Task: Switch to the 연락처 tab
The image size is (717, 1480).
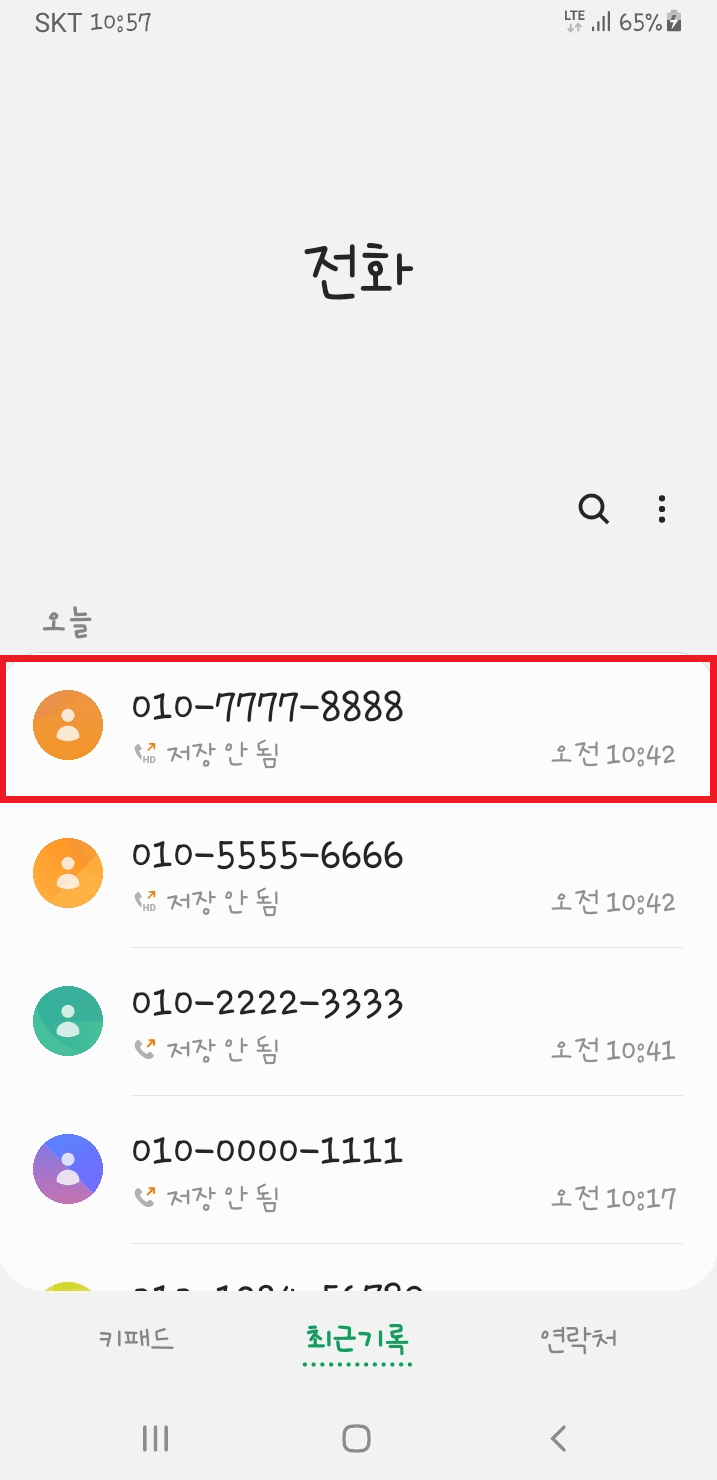Action: [x=578, y=1339]
